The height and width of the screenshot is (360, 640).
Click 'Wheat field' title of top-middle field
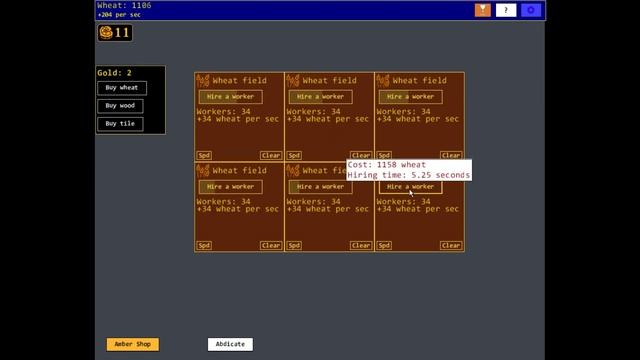click(329, 80)
